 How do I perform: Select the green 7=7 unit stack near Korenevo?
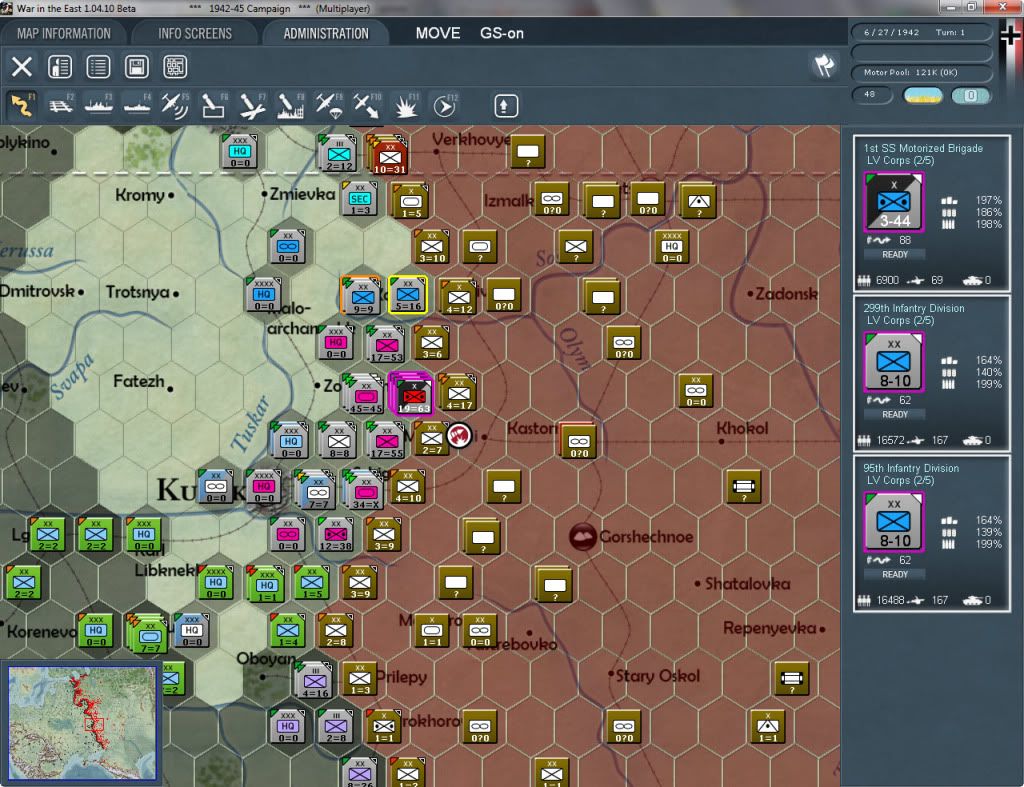[x=149, y=634]
